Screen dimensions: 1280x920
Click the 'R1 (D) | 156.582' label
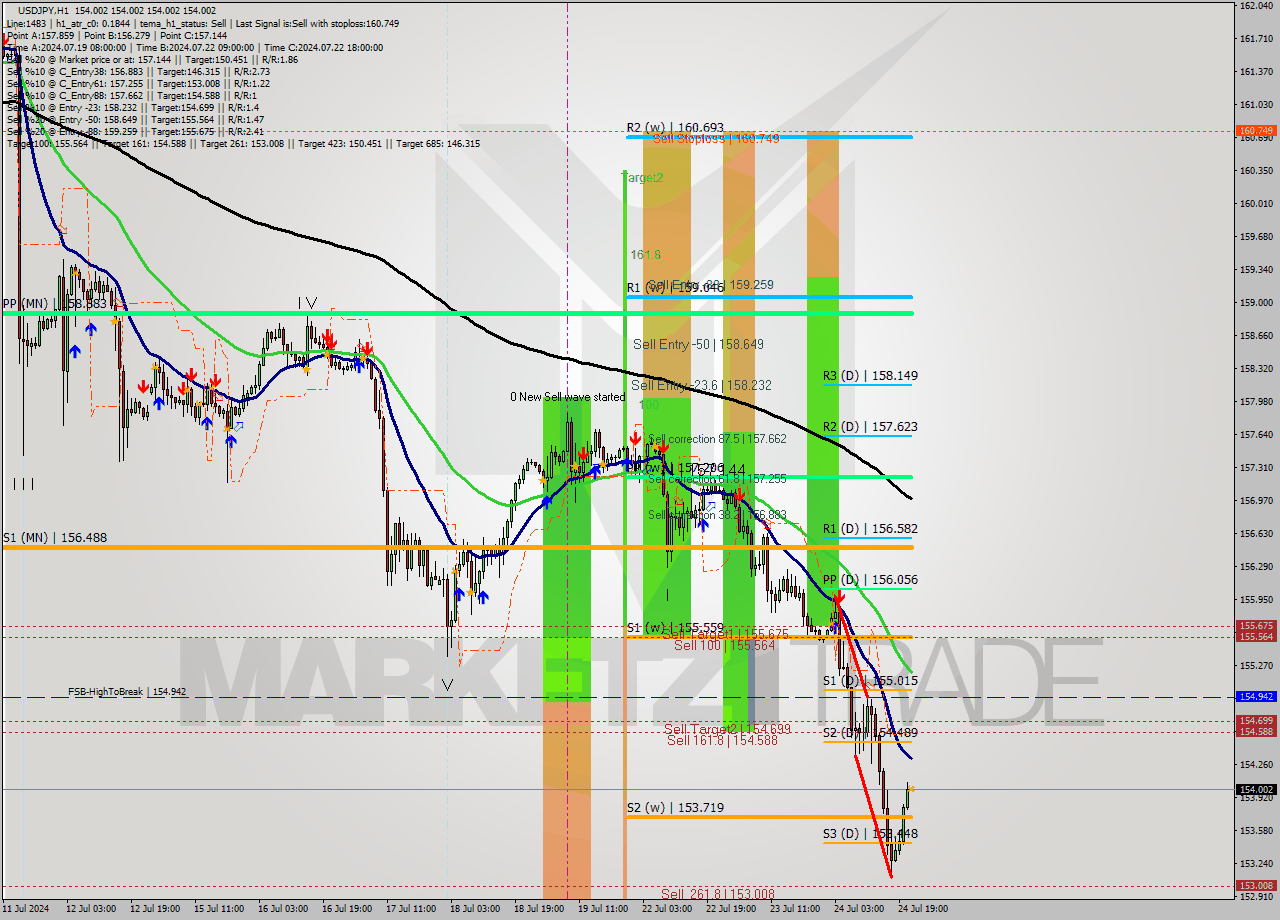coord(870,529)
